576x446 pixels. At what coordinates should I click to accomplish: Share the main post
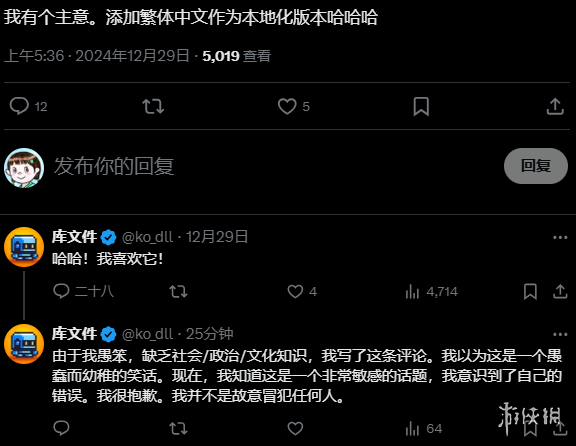coord(555,107)
